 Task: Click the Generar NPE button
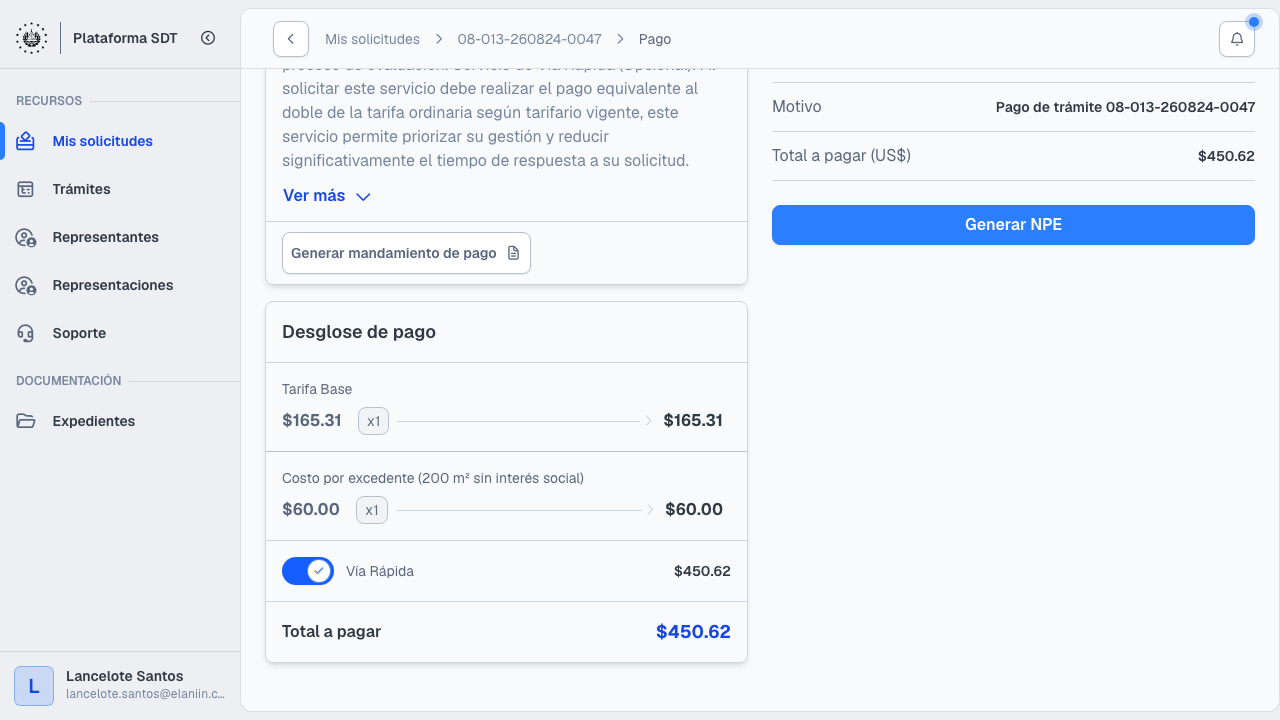click(x=1013, y=225)
